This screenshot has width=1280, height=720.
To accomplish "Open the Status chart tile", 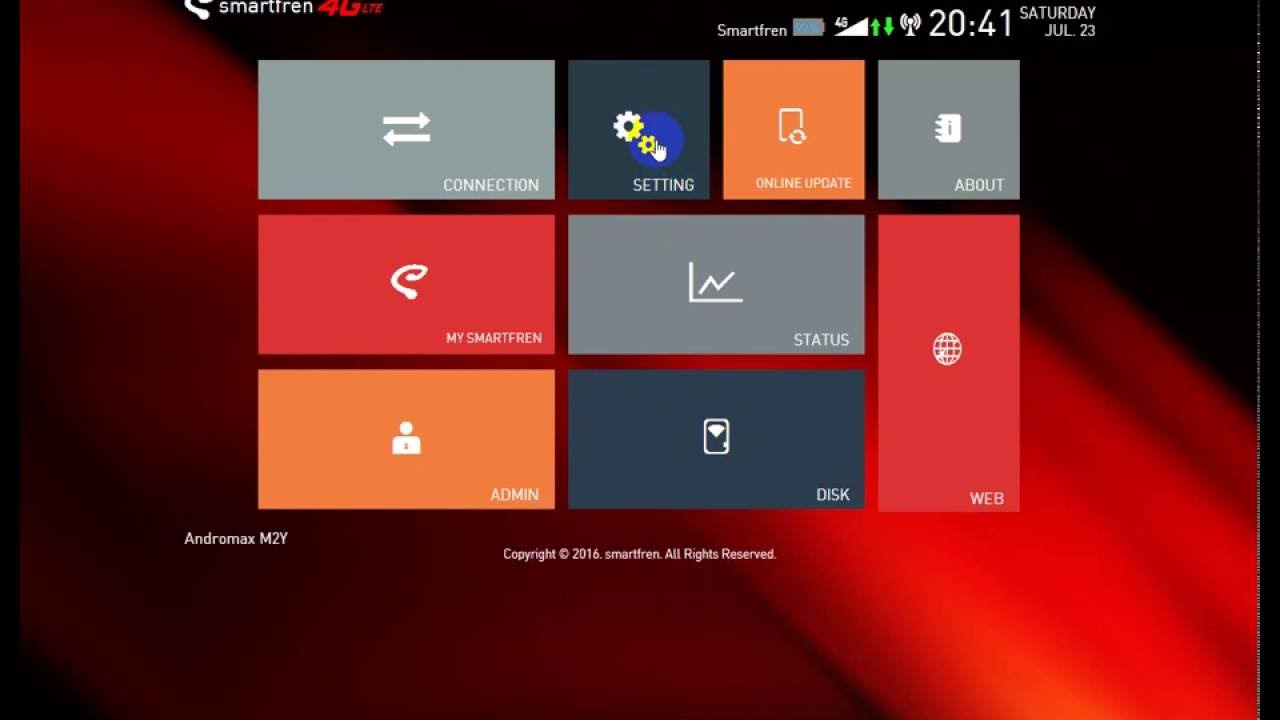I will click(716, 284).
